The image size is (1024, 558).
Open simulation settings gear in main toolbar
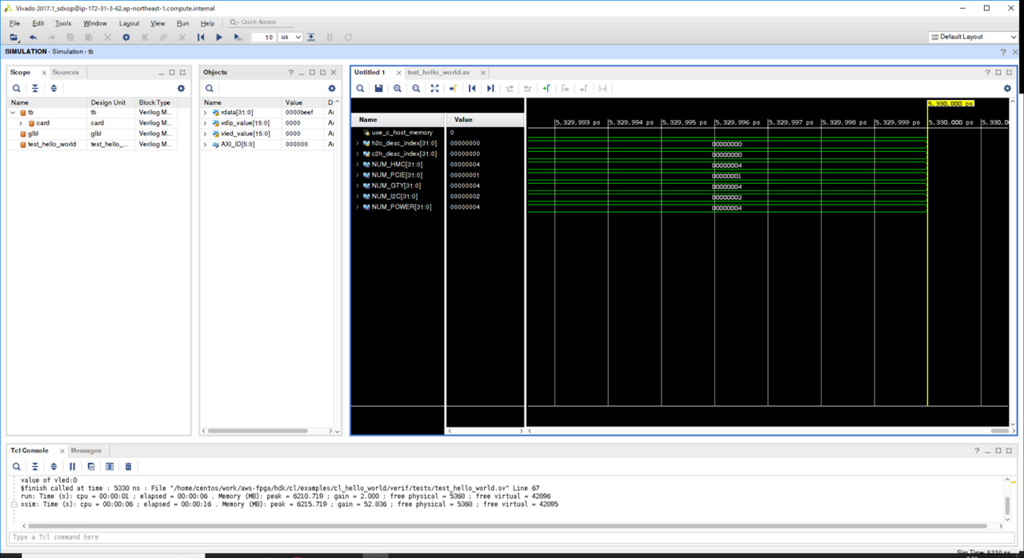(126, 37)
